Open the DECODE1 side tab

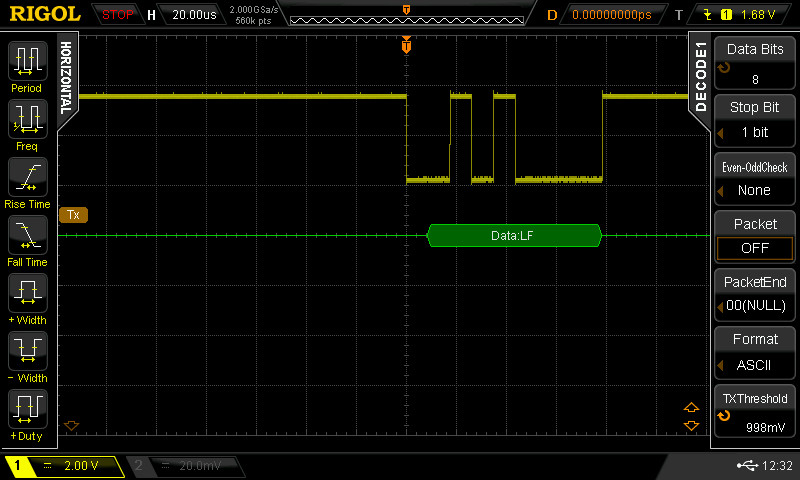click(700, 76)
